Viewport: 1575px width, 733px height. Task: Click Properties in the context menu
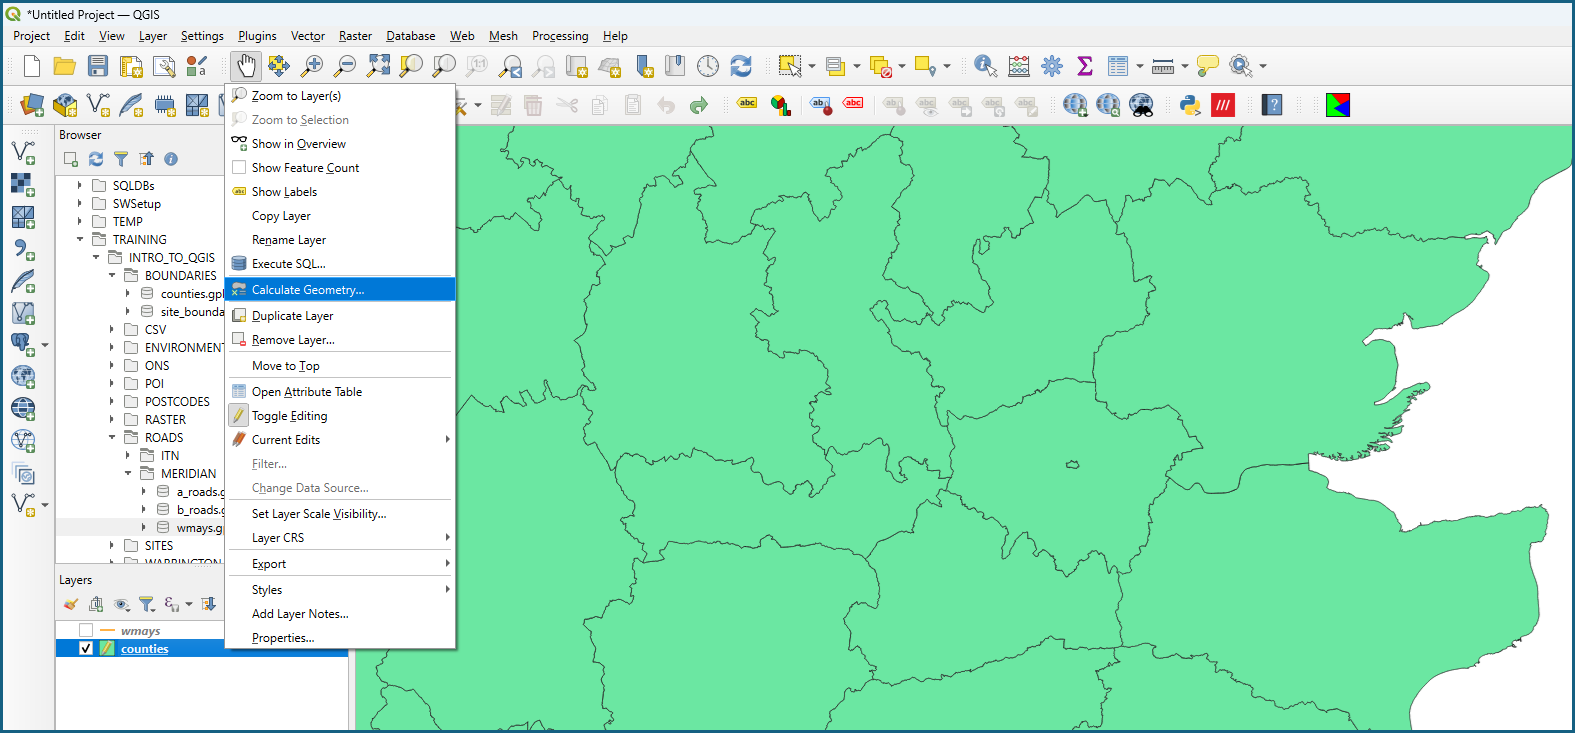[340, 638]
